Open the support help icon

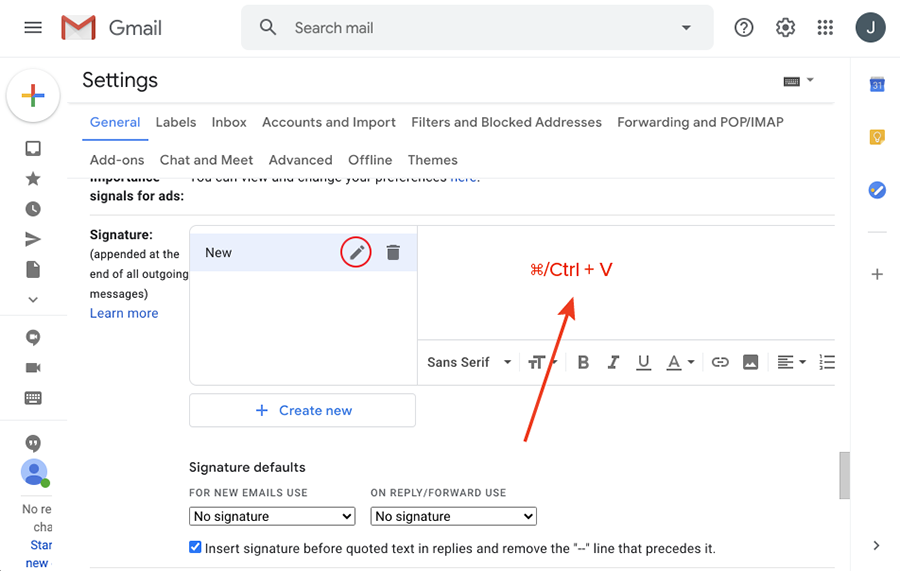tap(744, 28)
